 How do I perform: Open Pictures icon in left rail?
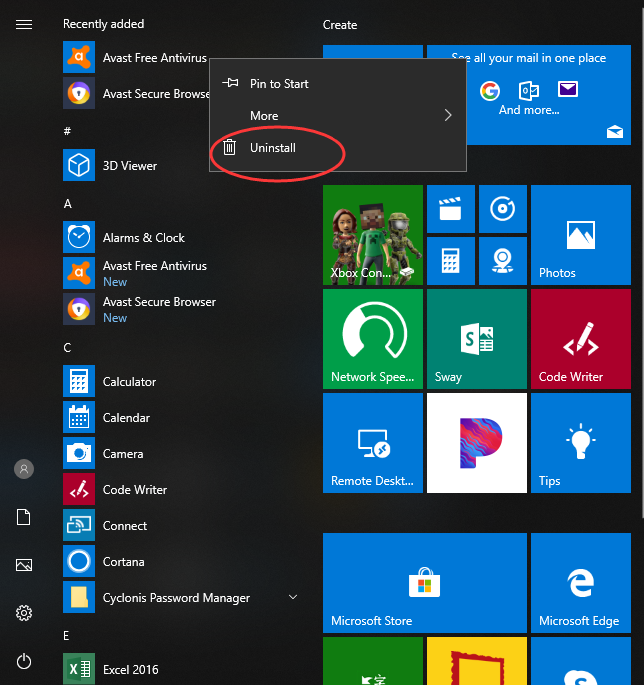[24, 565]
